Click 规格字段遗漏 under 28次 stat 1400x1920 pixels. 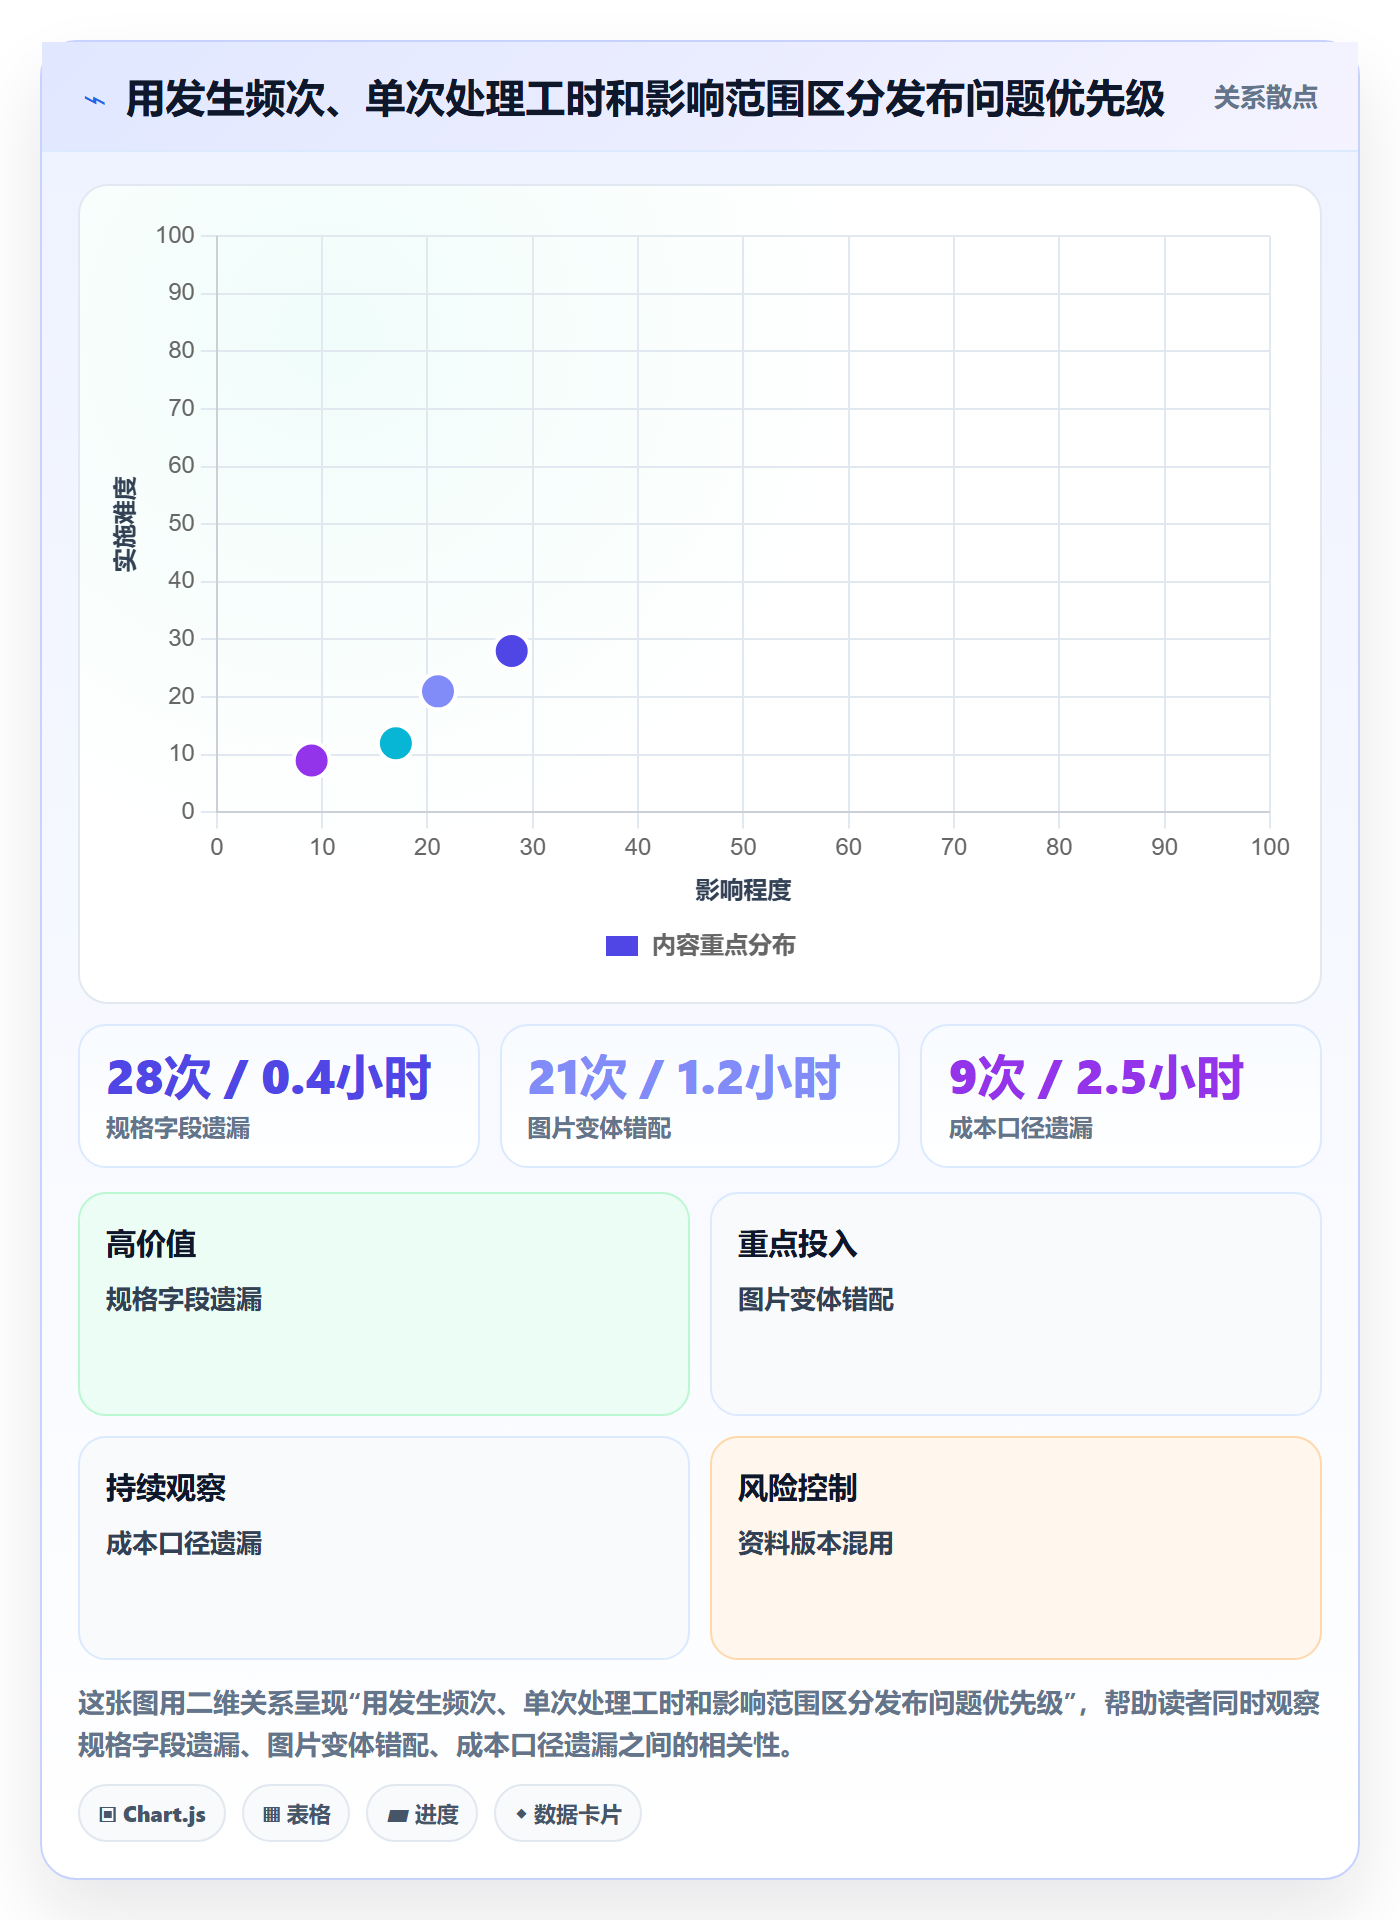(x=178, y=1128)
